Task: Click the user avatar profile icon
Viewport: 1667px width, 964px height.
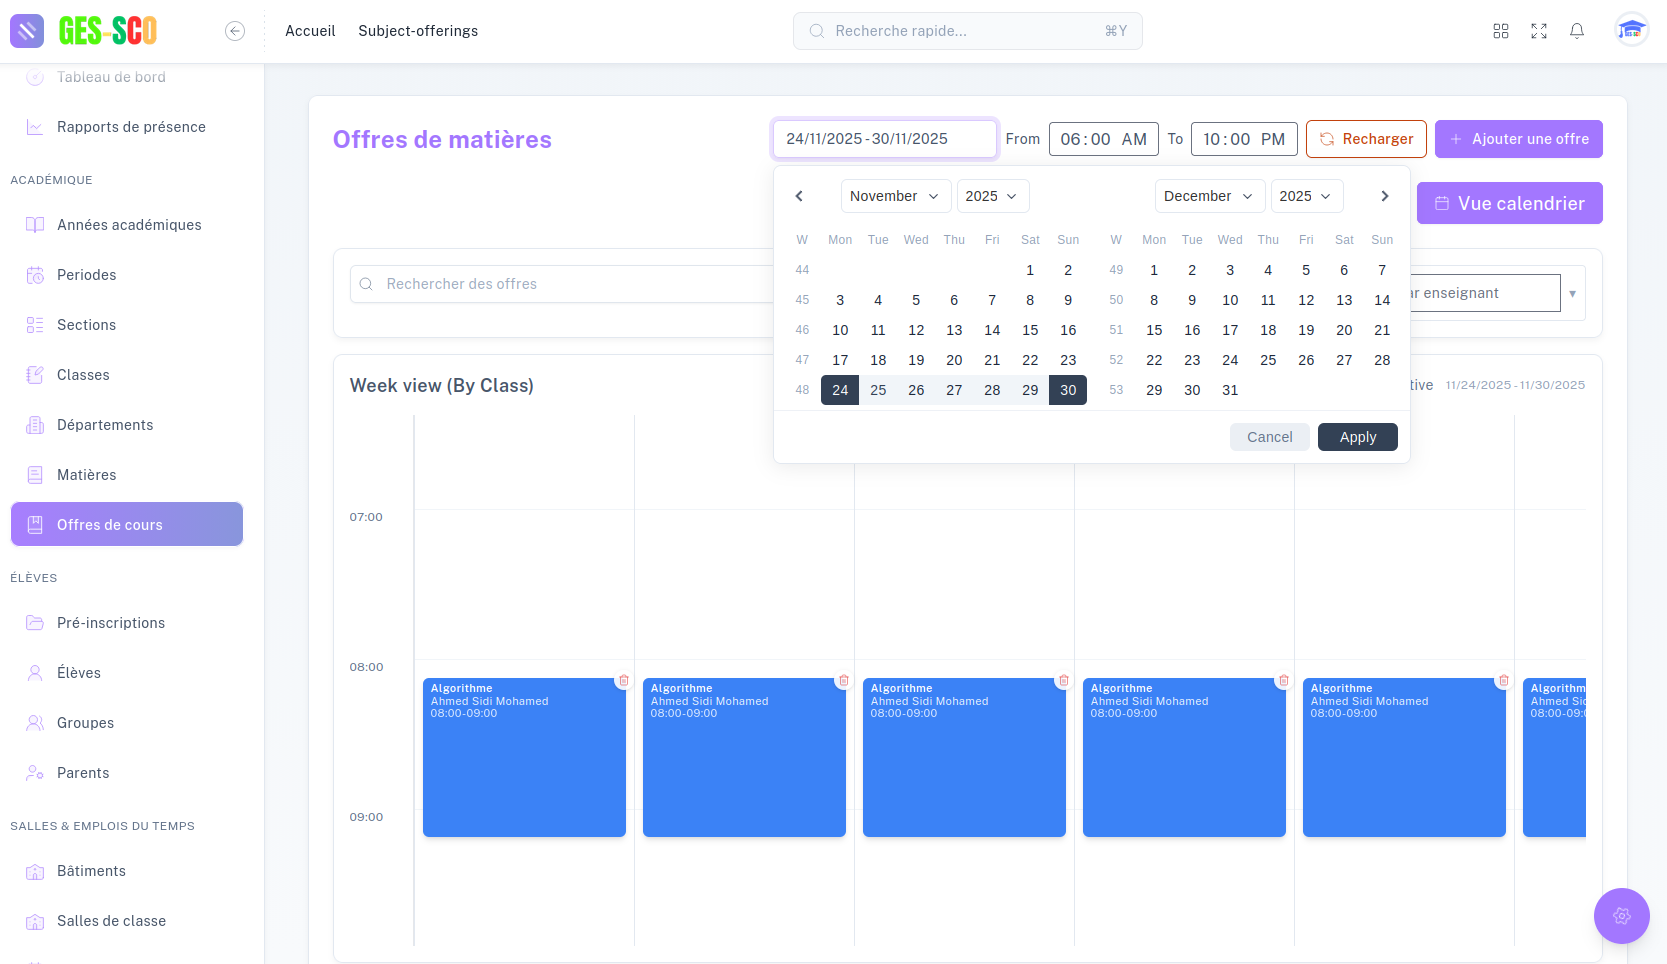Action: click(1631, 30)
